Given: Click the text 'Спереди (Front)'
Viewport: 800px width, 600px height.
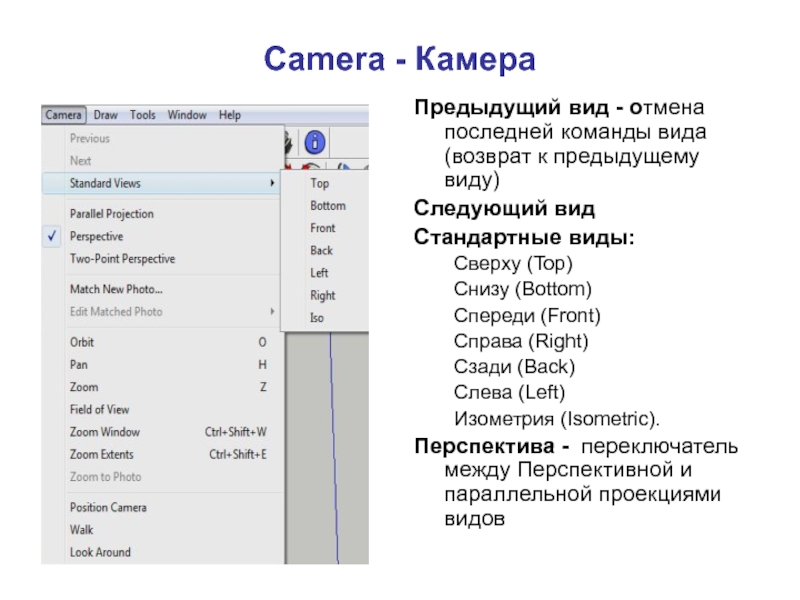Looking at the screenshot, I should tap(527, 315).
